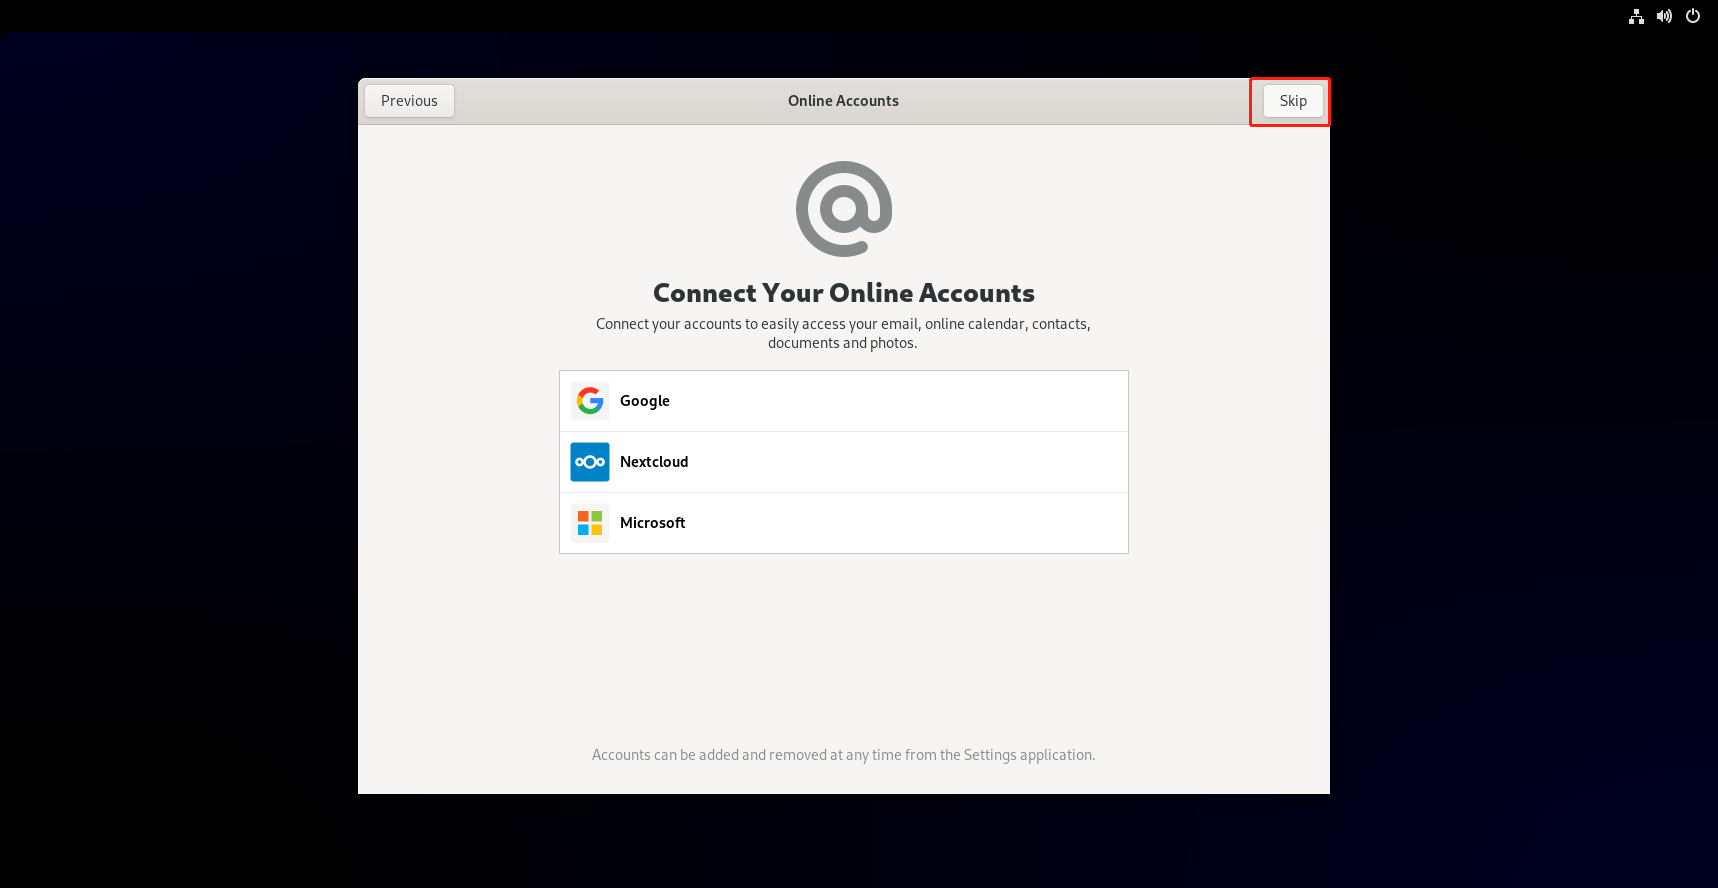Select the Google account label
The image size is (1718, 888).
point(645,401)
